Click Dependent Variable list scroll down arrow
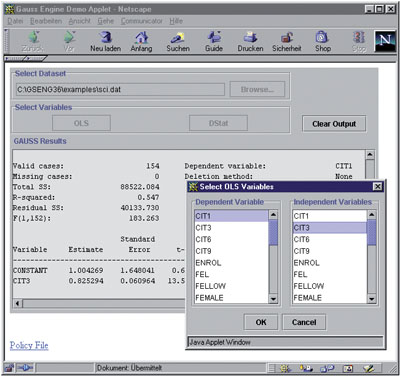The height and width of the screenshot is (376, 400). [x=273, y=299]
